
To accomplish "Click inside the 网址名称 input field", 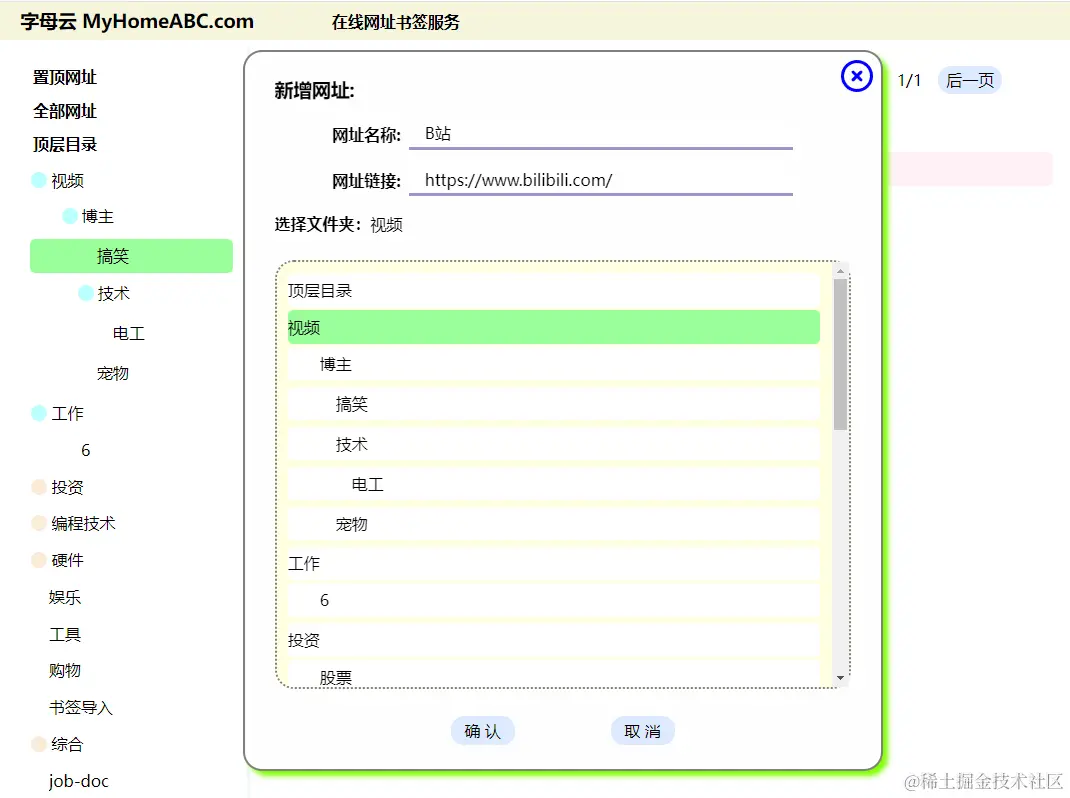I will [x=600, y=132].
